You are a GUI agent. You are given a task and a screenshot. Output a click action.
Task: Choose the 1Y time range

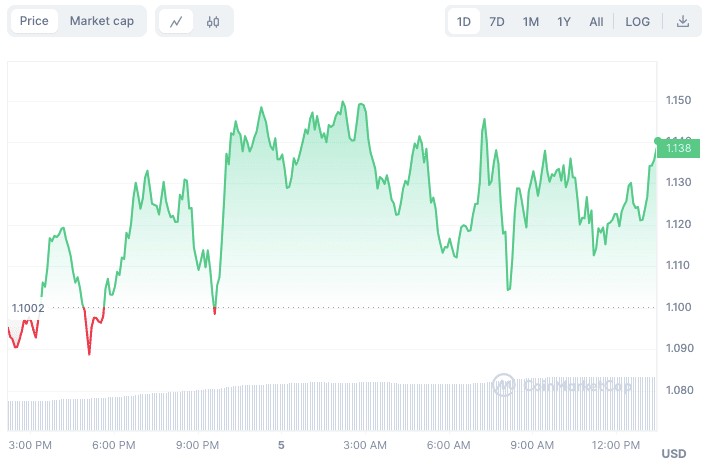click(564, 21)
